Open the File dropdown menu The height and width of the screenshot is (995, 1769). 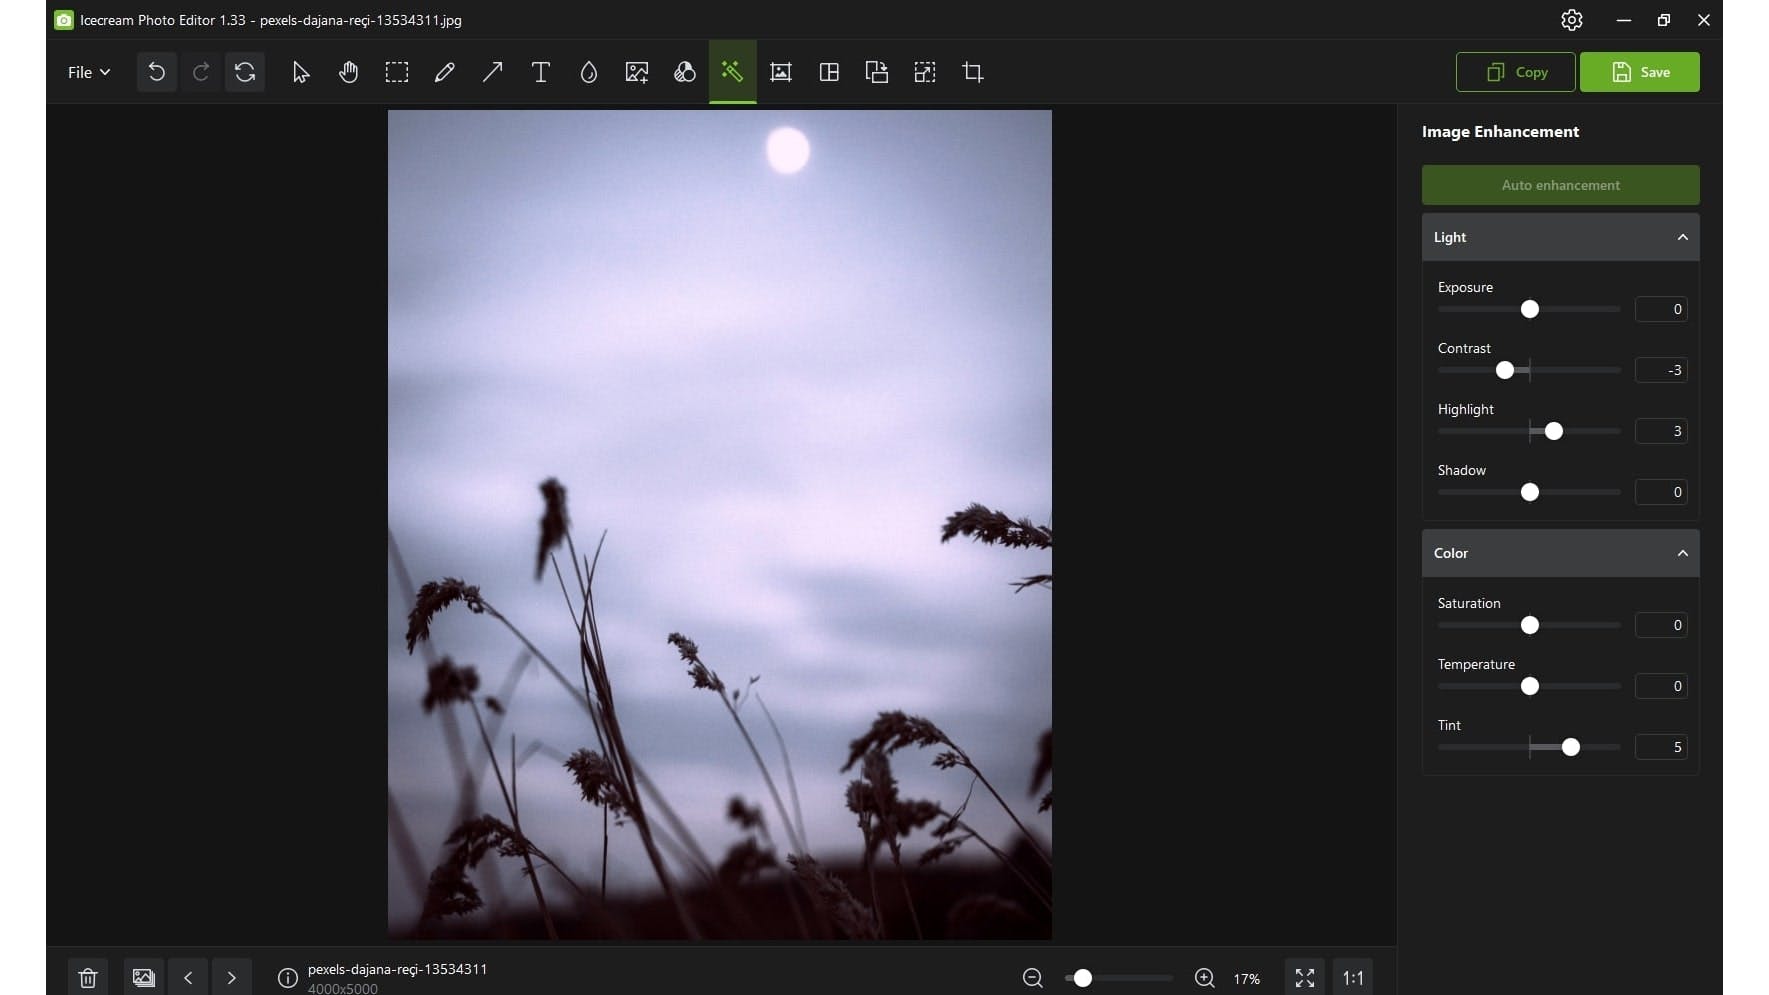tap(88, 72)
